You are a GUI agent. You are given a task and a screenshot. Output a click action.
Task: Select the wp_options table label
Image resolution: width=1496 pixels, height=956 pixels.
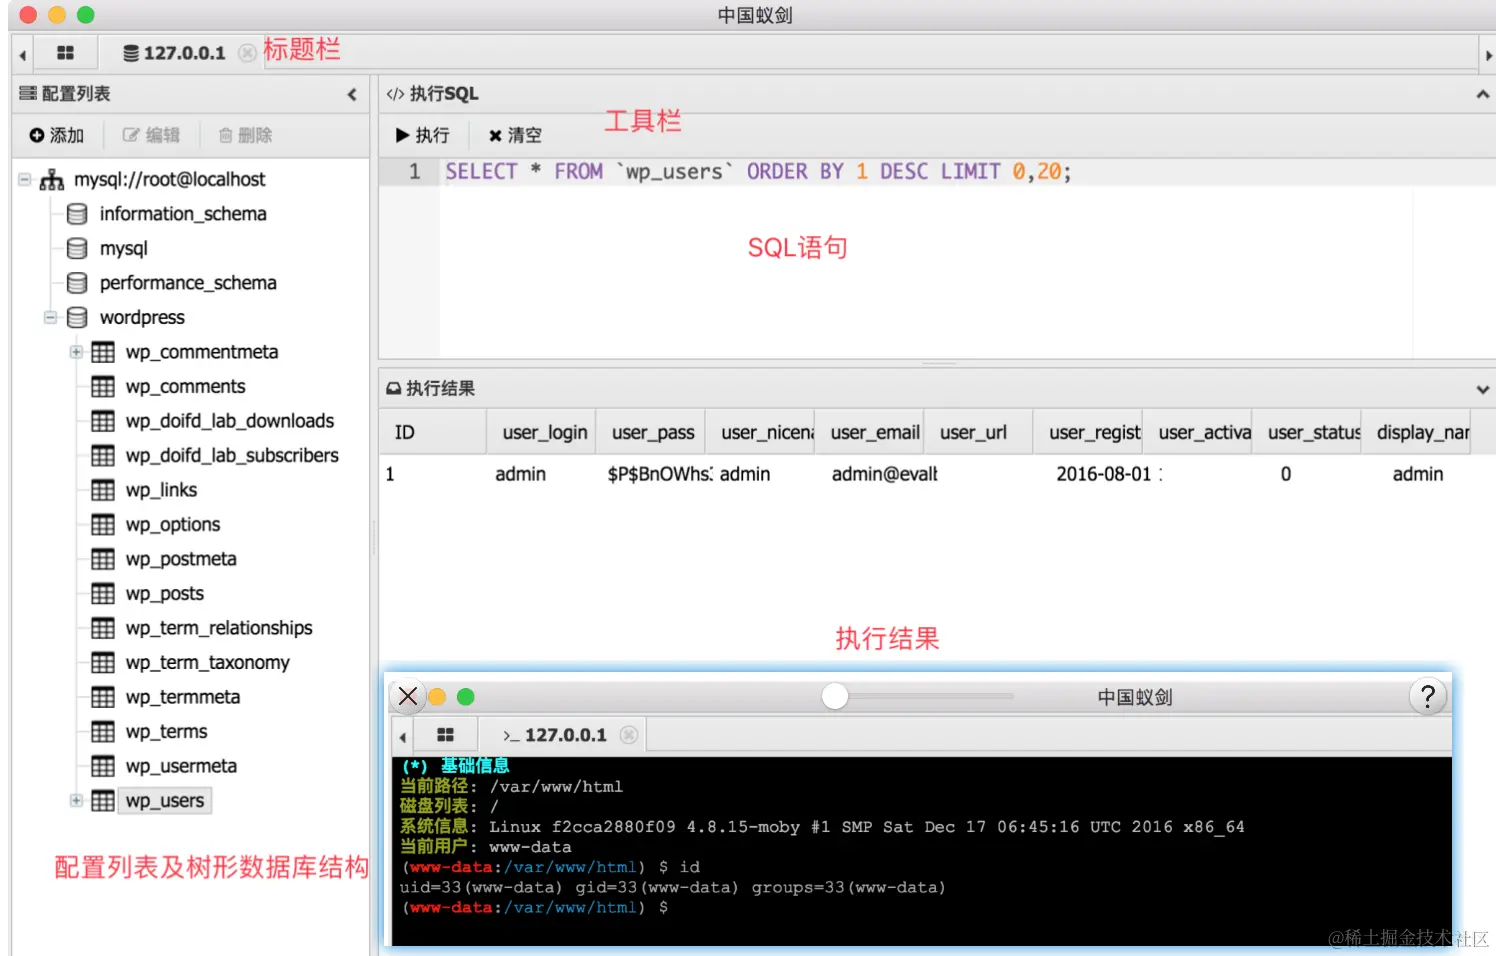point(172,525)
